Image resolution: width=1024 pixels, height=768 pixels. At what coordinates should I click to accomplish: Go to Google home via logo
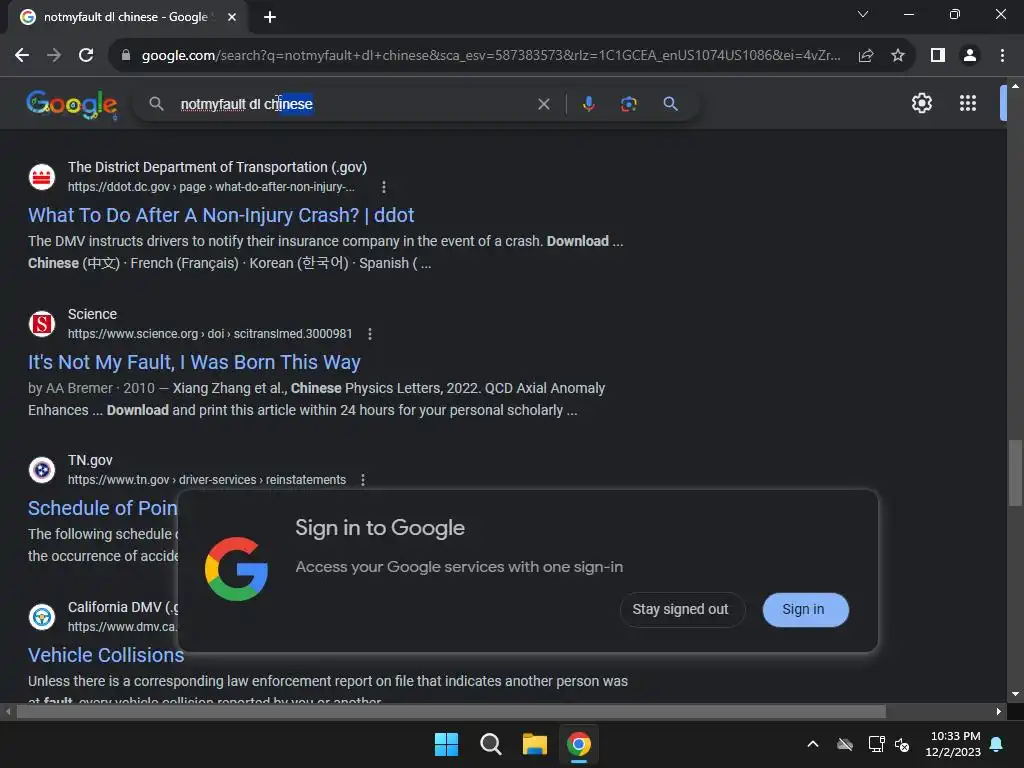click(72, 104)
